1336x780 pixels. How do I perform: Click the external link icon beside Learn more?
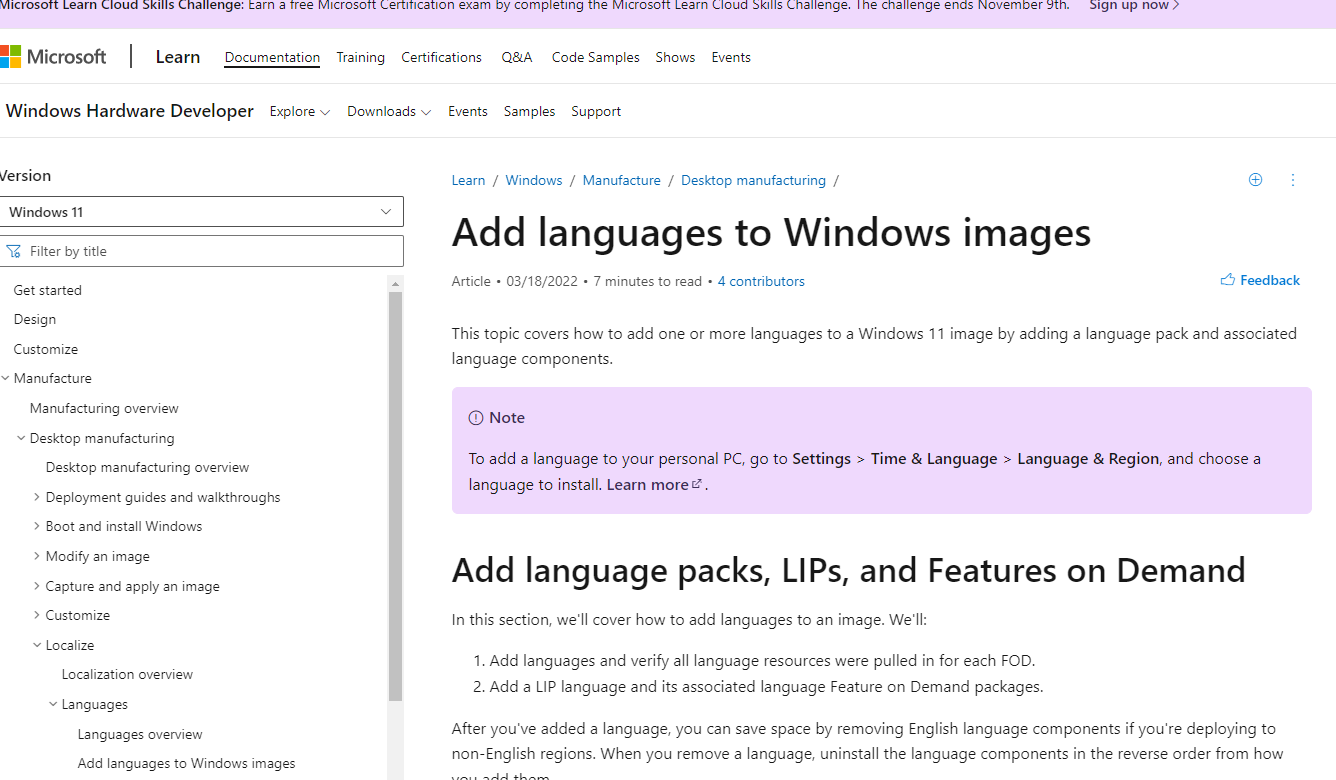point(697,484)
